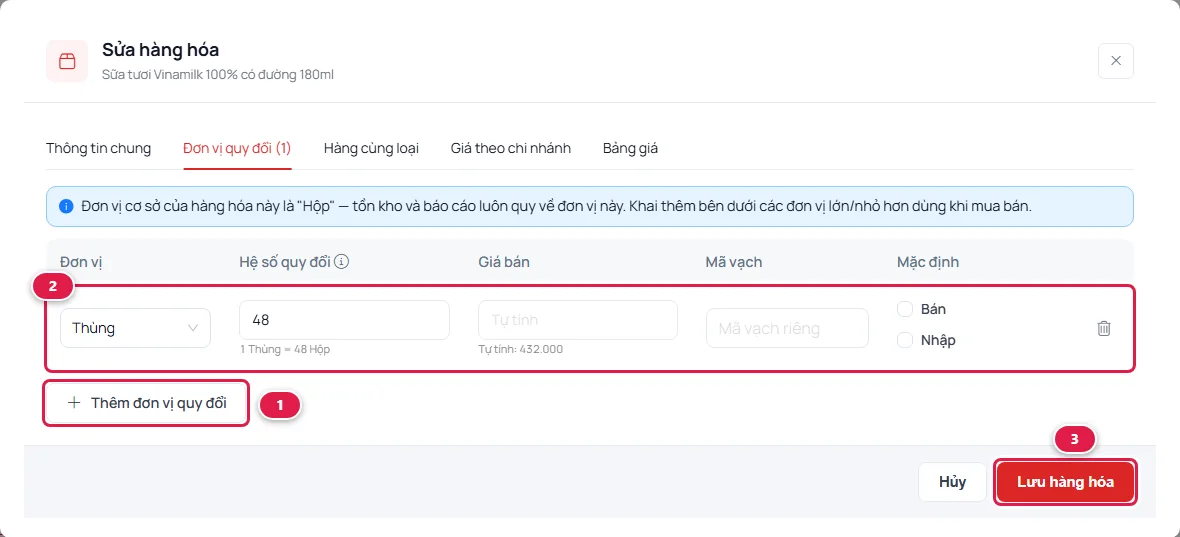Select the Đơn vị quy đổi (1) tab
This screenshot has height=537, width=1180.
[237, 148]
